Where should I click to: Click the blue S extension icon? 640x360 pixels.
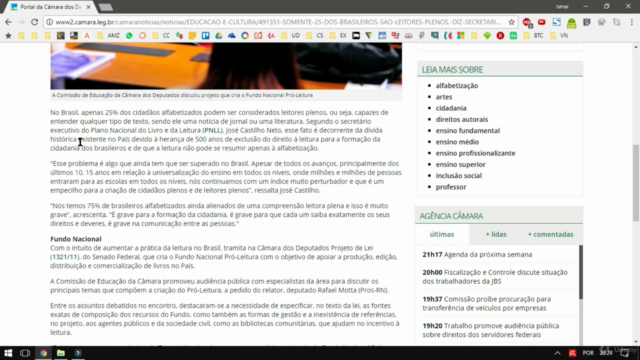pos(557,22)
